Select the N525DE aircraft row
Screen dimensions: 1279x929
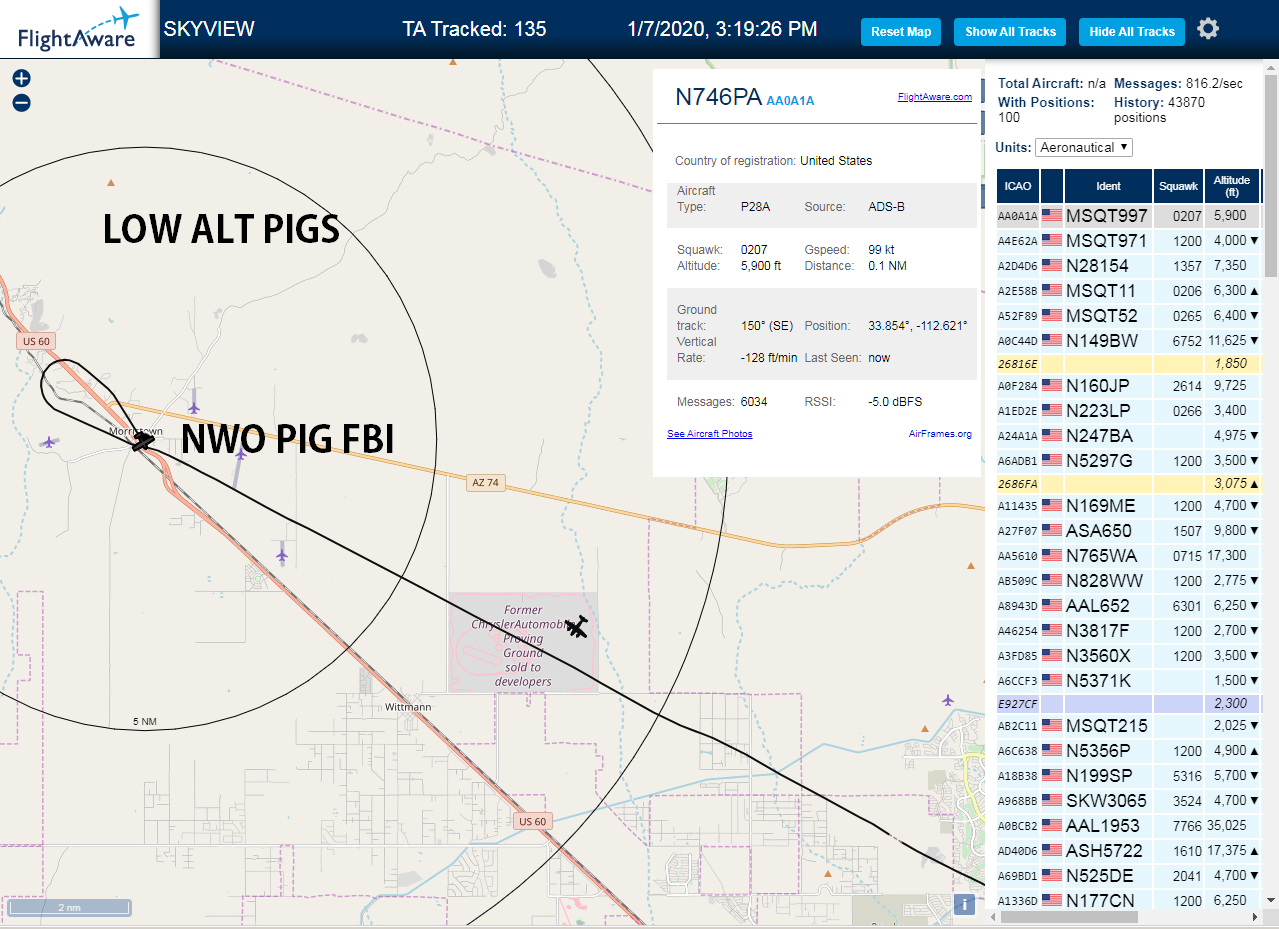[1128, 876]
